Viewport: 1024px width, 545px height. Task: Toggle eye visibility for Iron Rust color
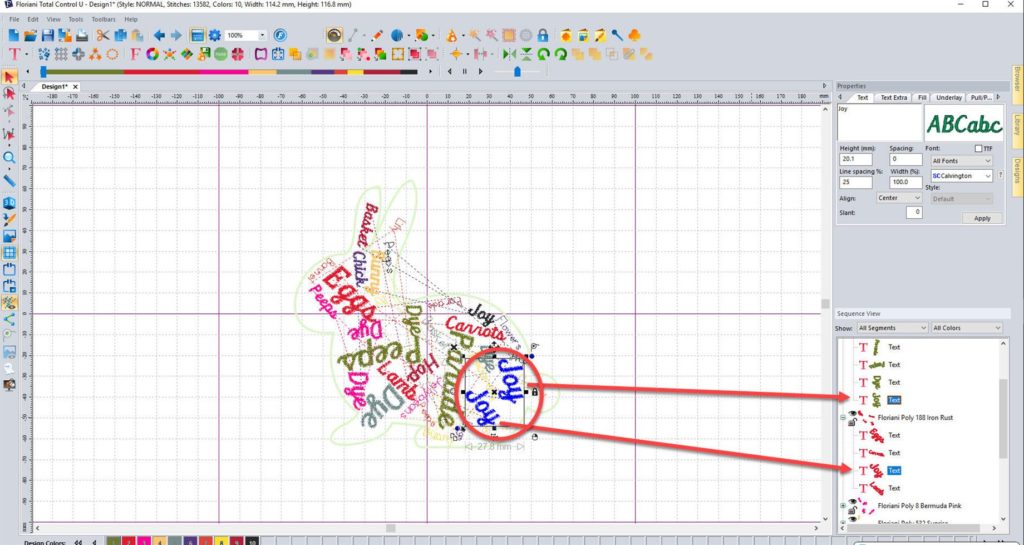coord(852,414)
